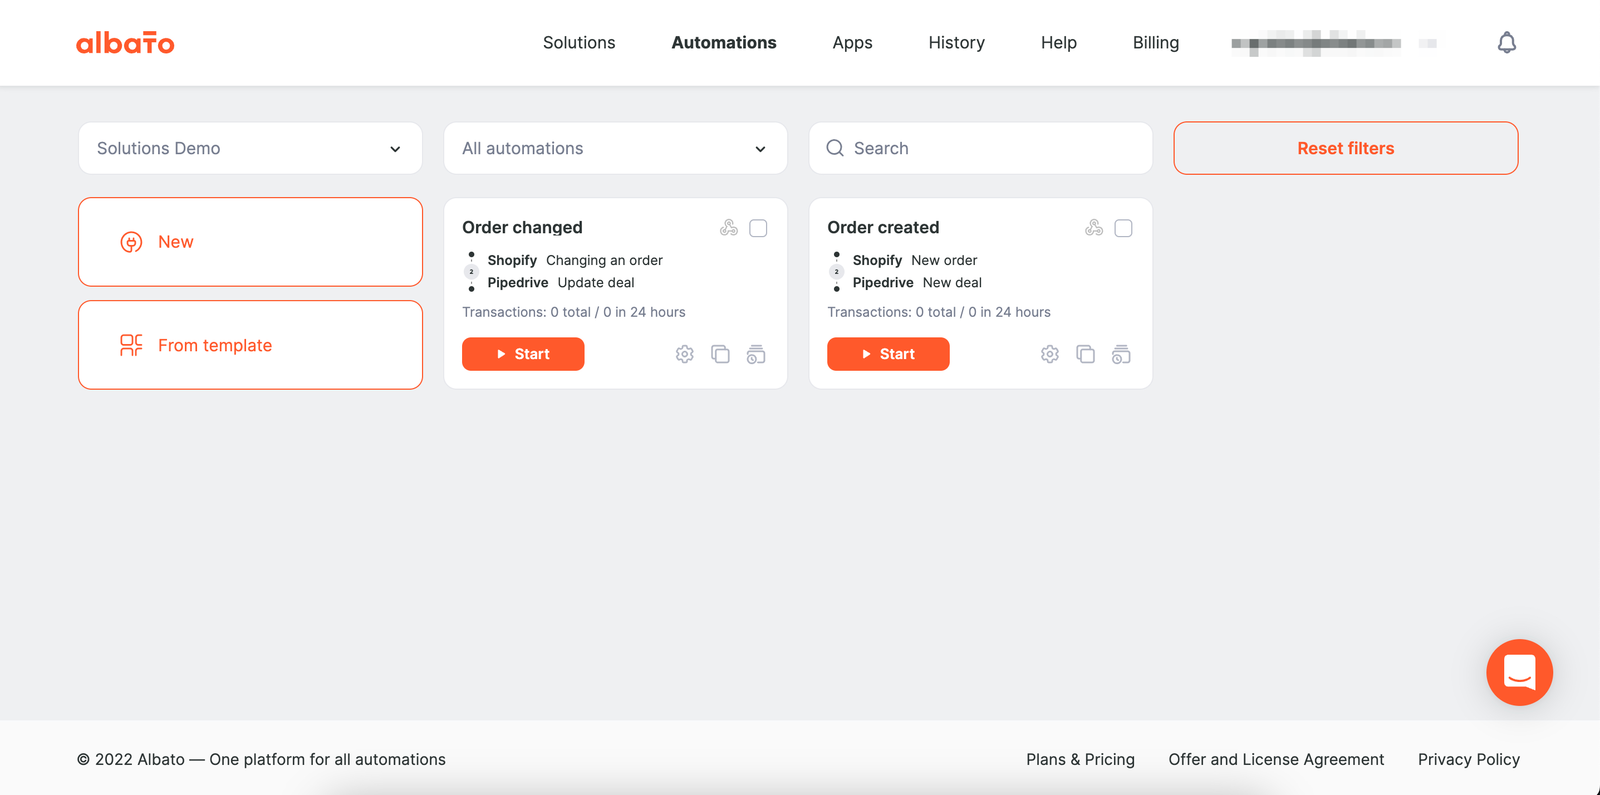Click the From template grid icon
1600x795 pixels.
click(x=131, y=345)
